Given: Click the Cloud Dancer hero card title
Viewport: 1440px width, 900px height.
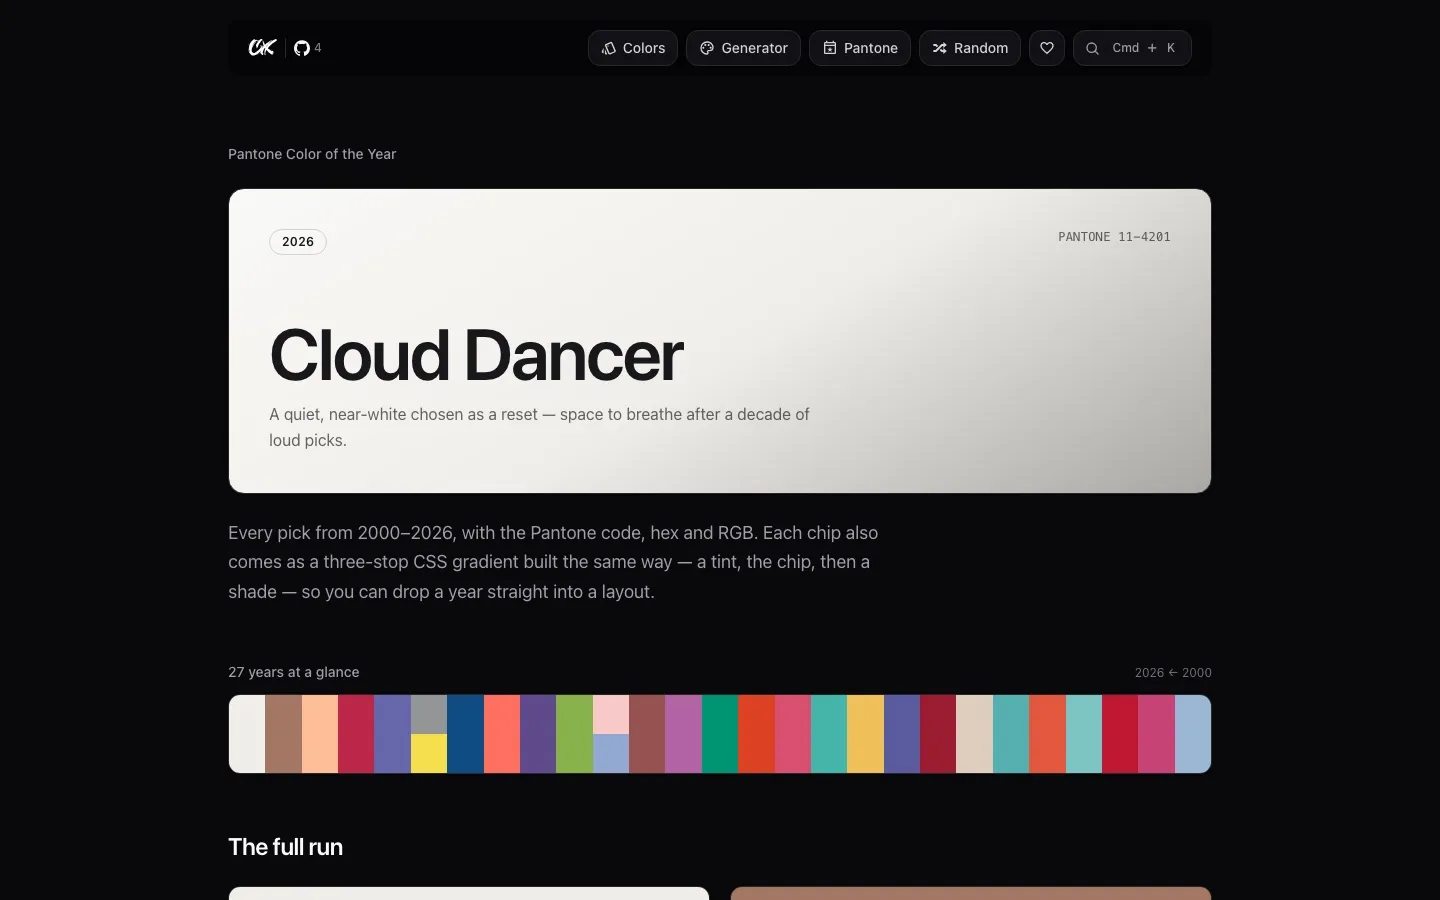Looking at the screenshot, I should point(476,355).
